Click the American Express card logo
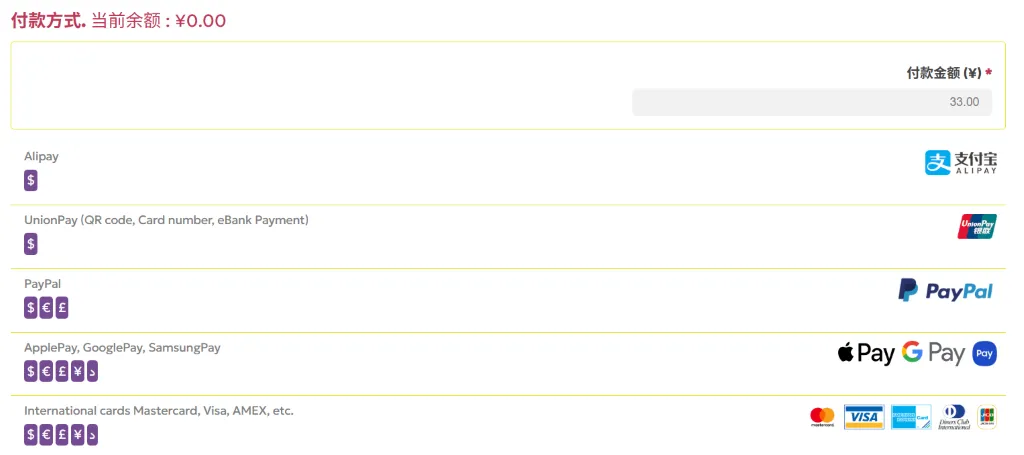The width and height of the screenshot is (1024, 455). tap(911, 417)
